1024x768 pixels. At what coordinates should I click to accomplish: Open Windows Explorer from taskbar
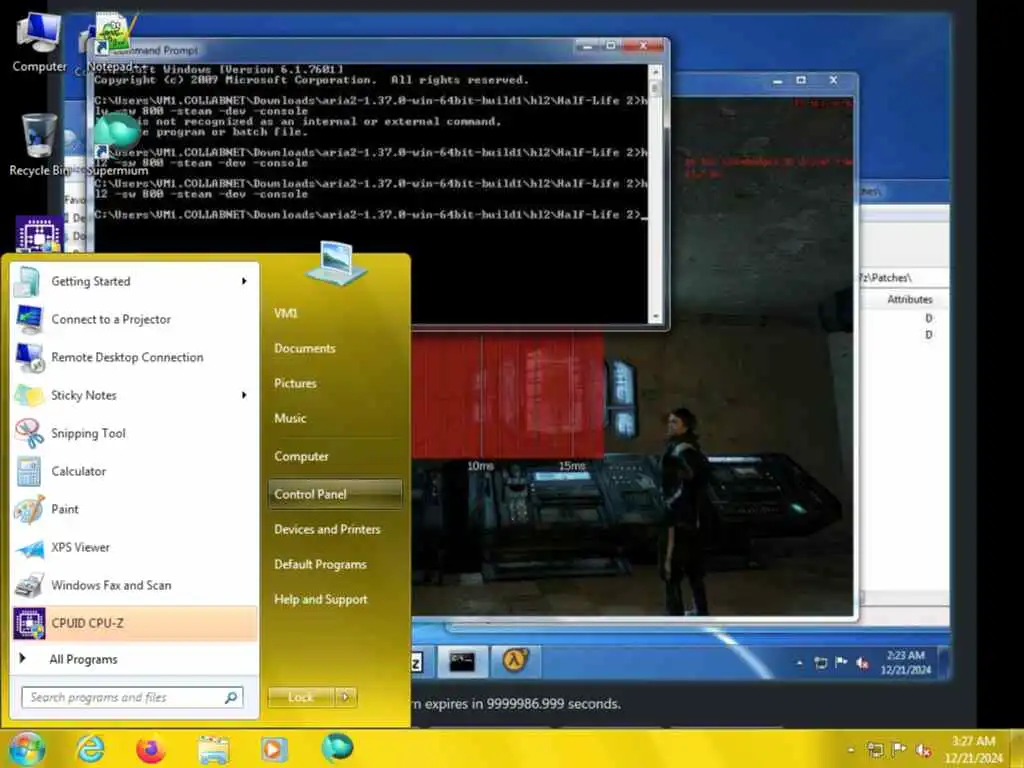(213, 749)
